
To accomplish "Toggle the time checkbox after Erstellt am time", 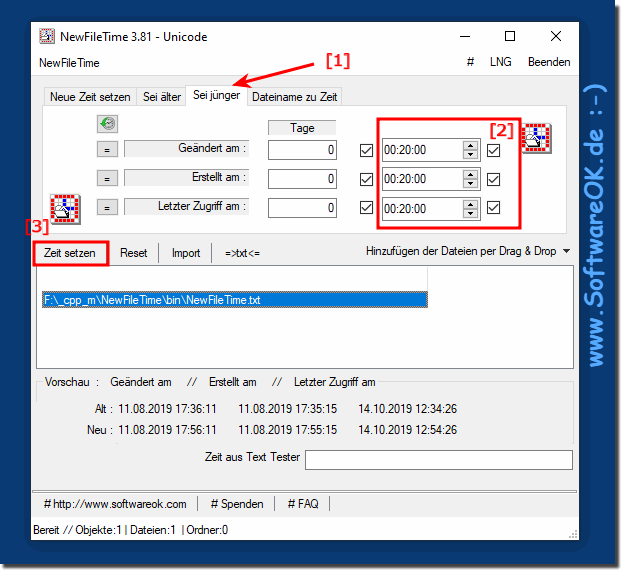I will [x=493, y=179].
